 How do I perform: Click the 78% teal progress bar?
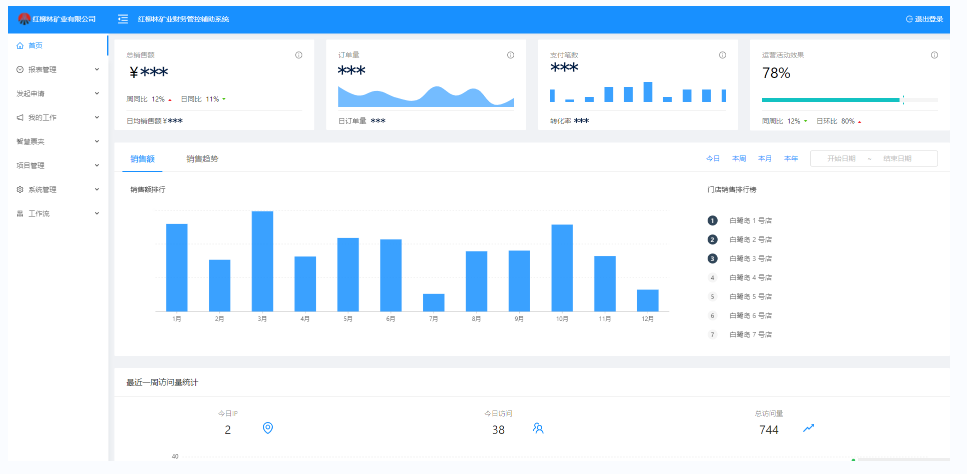pyautogui.click(x=831, y=99)
